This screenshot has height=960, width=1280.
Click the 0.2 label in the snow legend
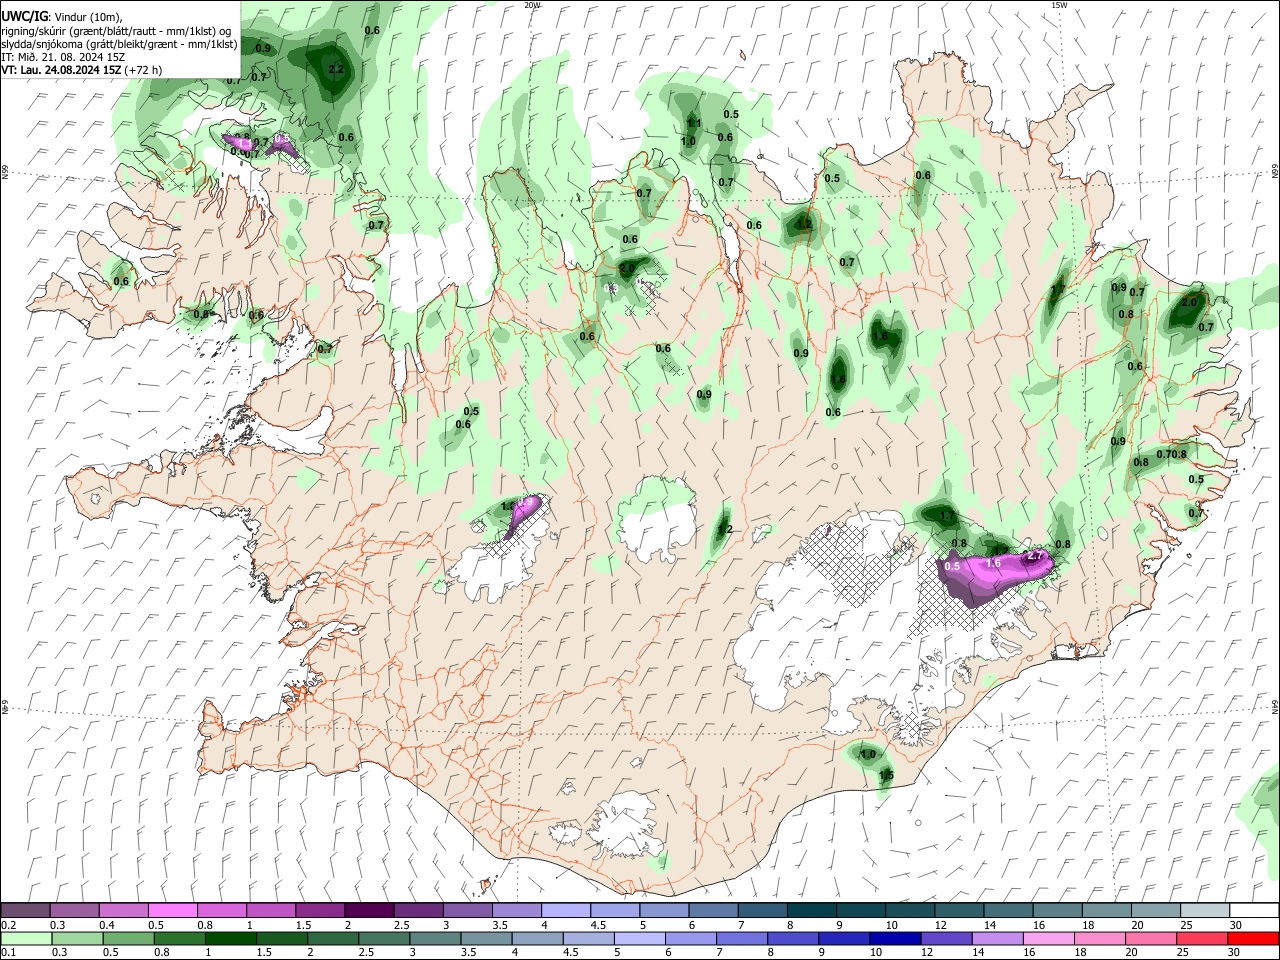[9, 925]
